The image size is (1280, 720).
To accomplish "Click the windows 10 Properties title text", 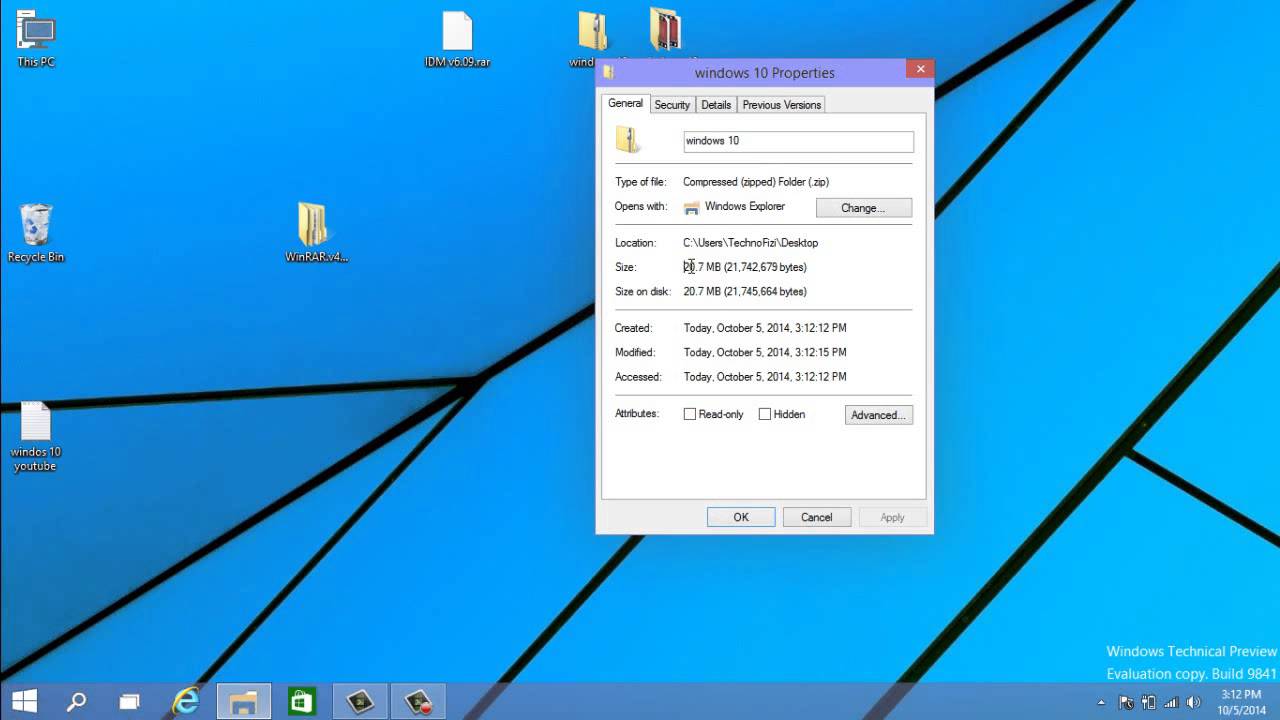I will pos(764,73).
